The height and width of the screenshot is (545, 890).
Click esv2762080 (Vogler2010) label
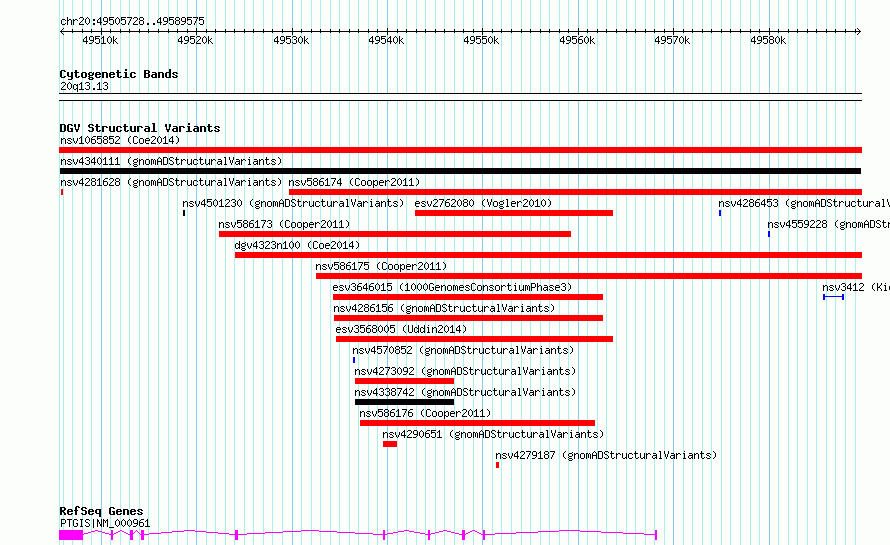pos(483,203)
